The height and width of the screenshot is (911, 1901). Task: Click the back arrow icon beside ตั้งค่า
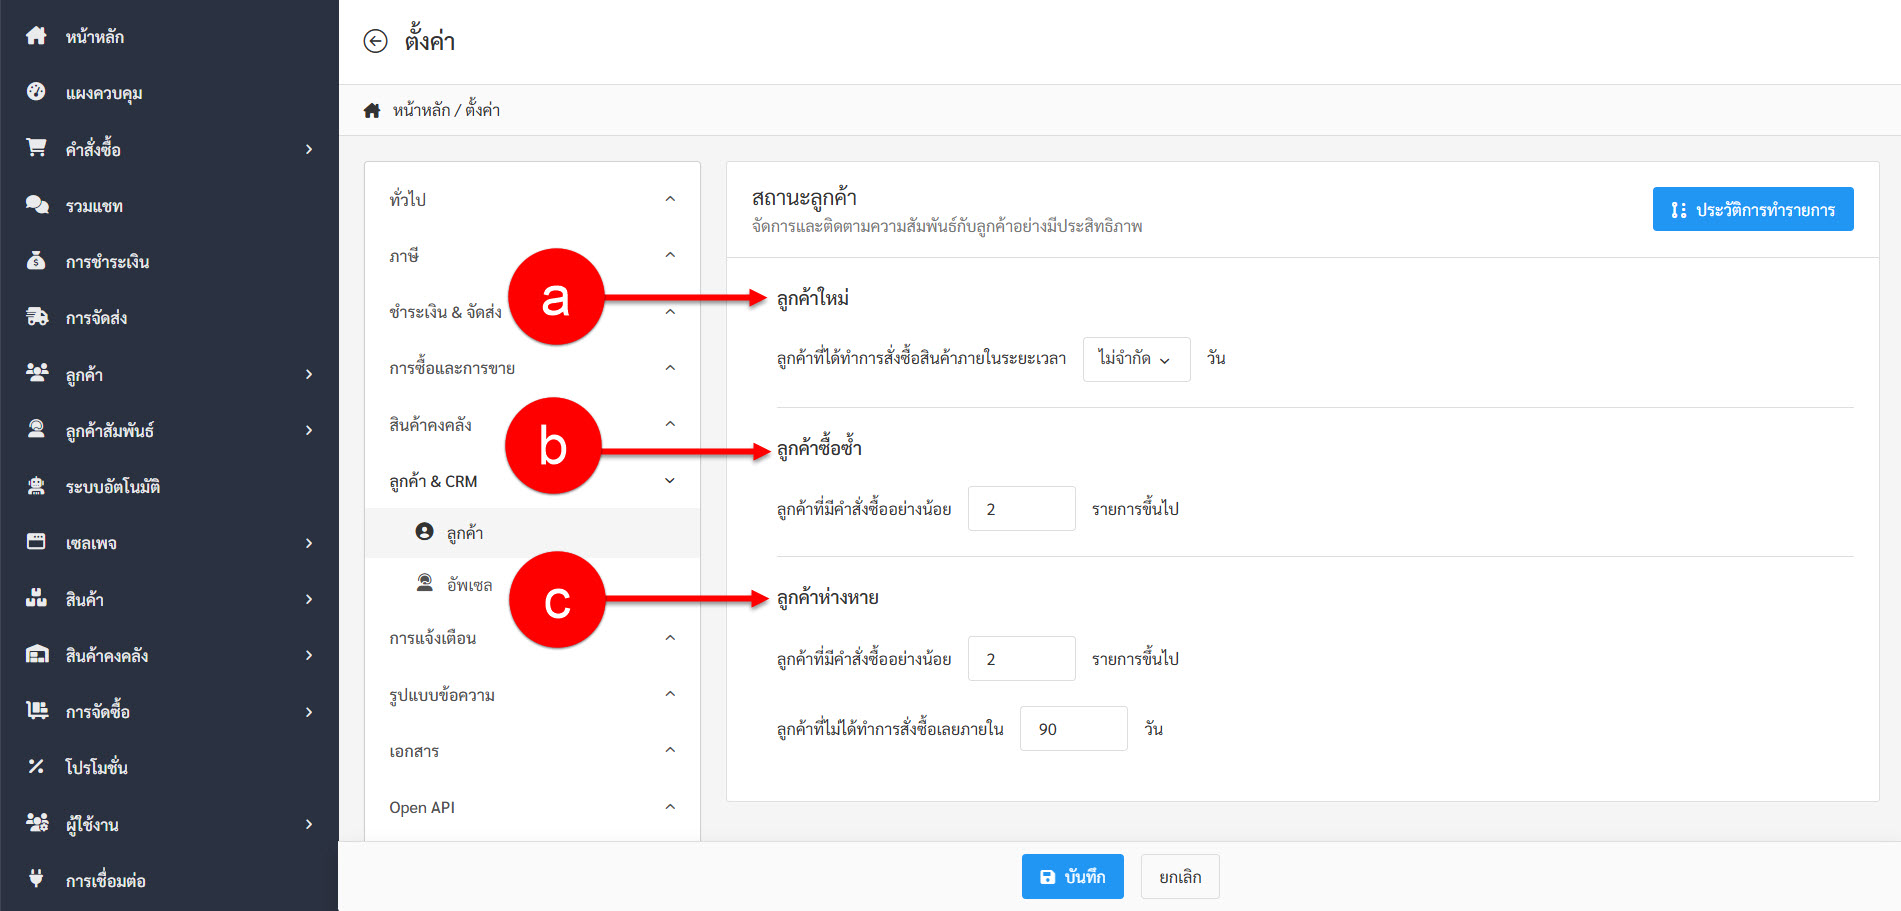click(375, 41)
